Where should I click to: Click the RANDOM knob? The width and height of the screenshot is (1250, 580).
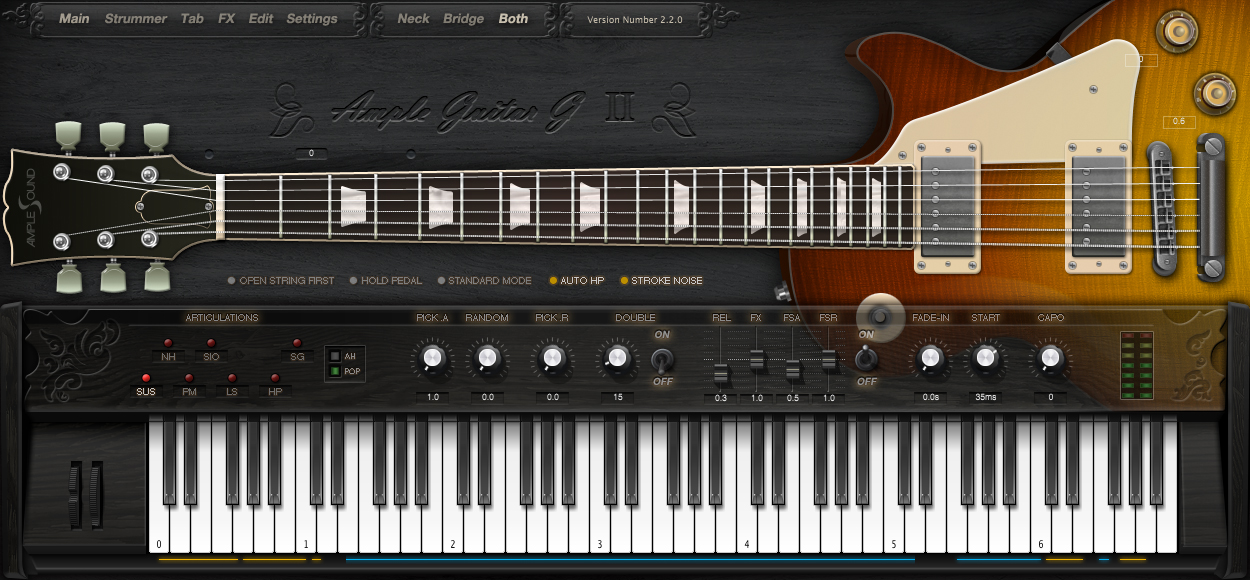(487, 356)
